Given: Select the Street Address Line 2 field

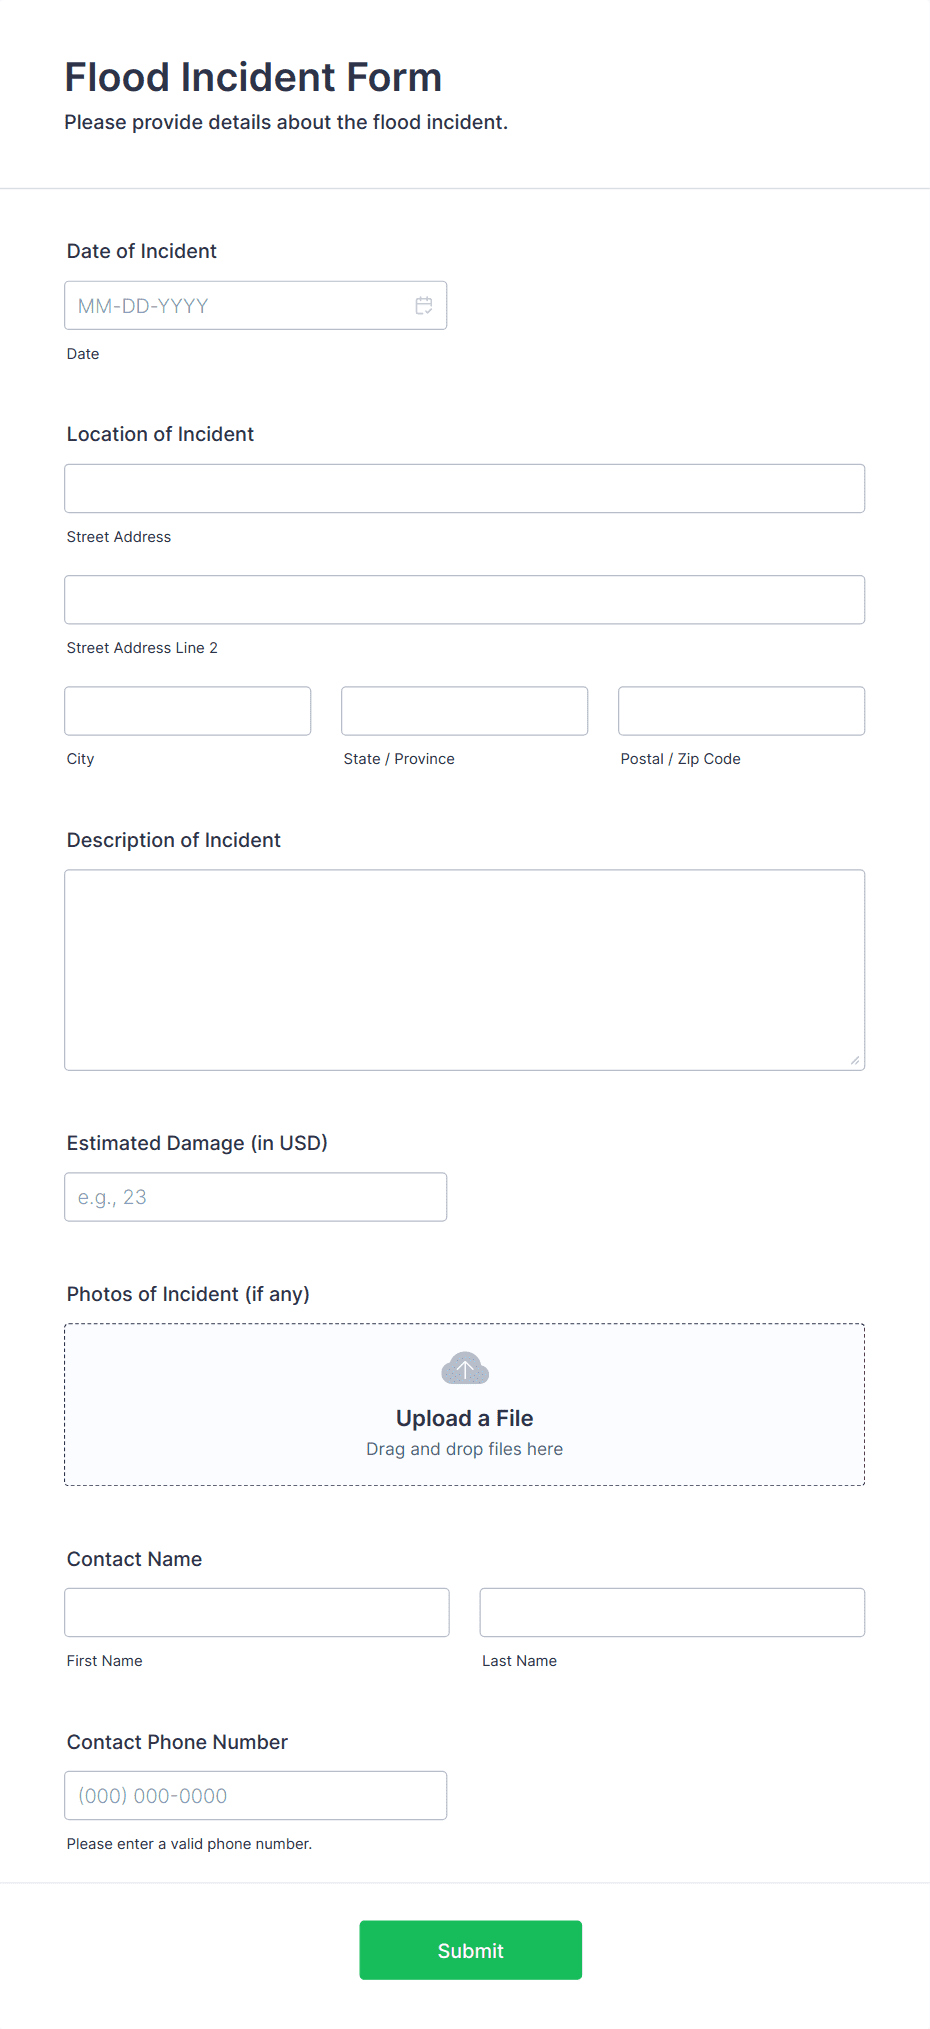Looking at the screenshot, I should pos(465,600).
